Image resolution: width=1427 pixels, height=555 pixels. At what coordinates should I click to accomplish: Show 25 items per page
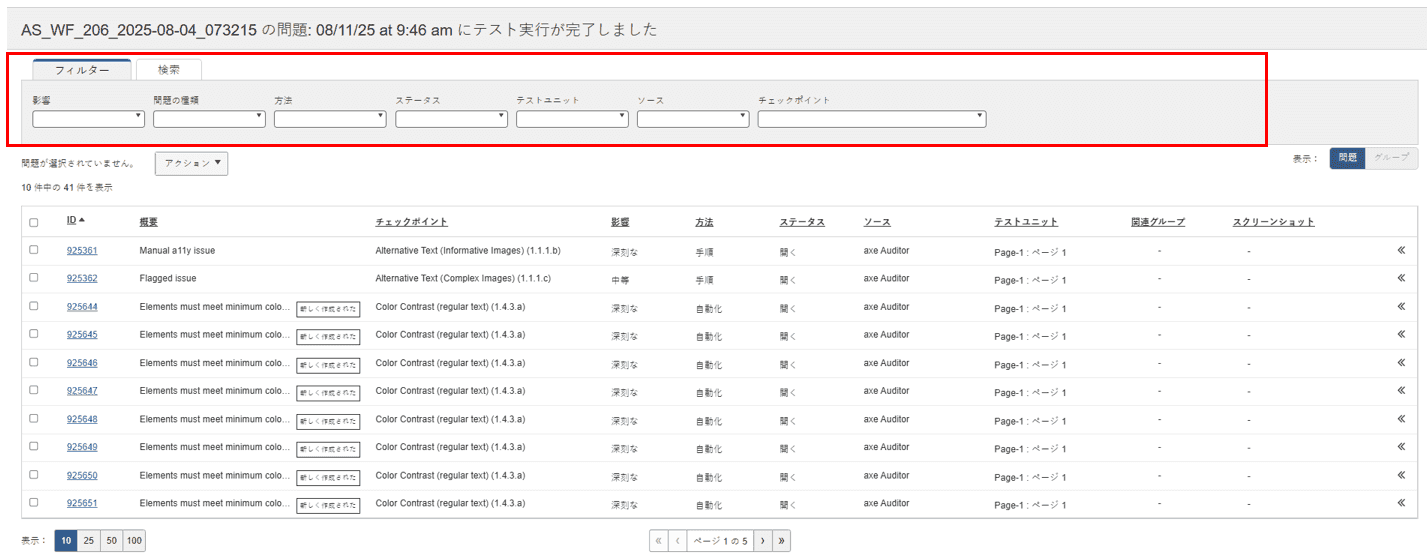point(89,540)
